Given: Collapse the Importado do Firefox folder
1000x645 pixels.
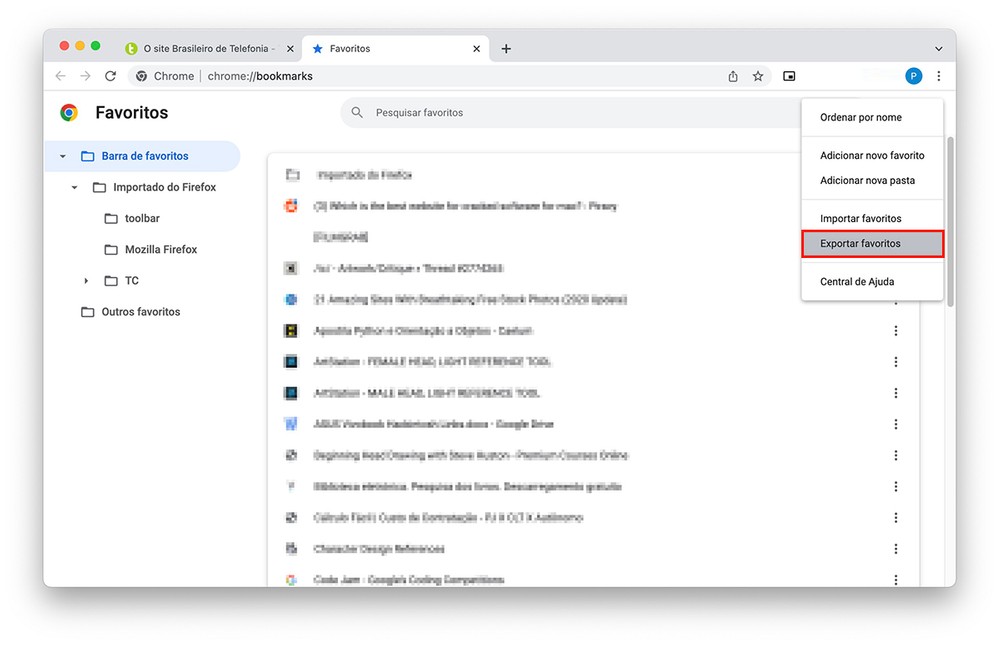Looking at the screenshot, I should point(74,187).
